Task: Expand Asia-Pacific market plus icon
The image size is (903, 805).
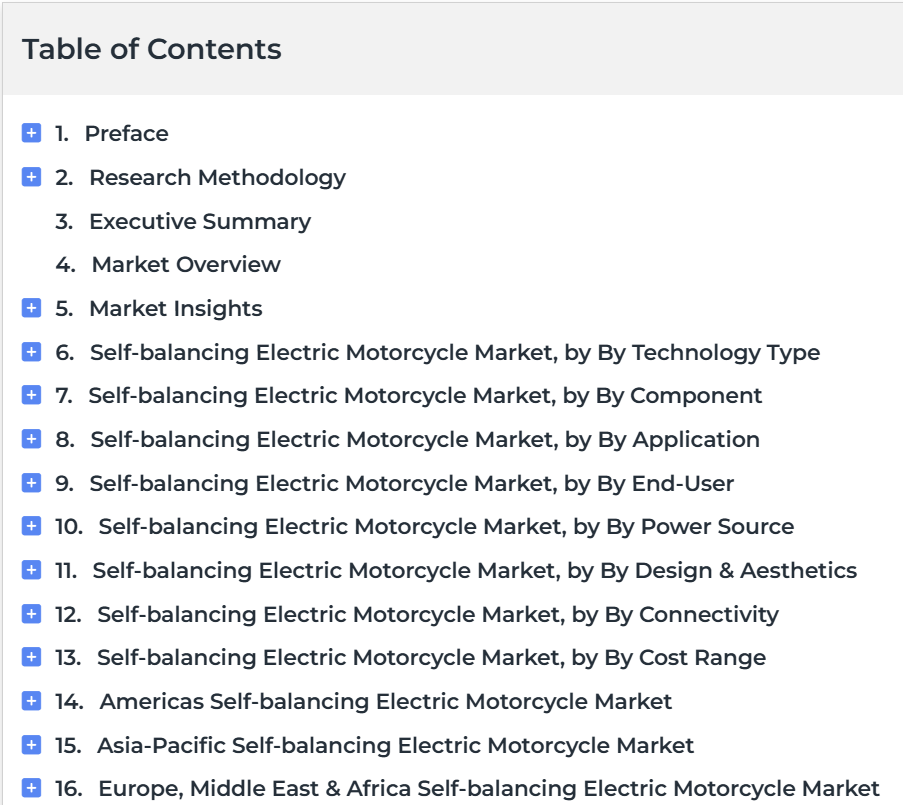Action: (x=31, y=745)
